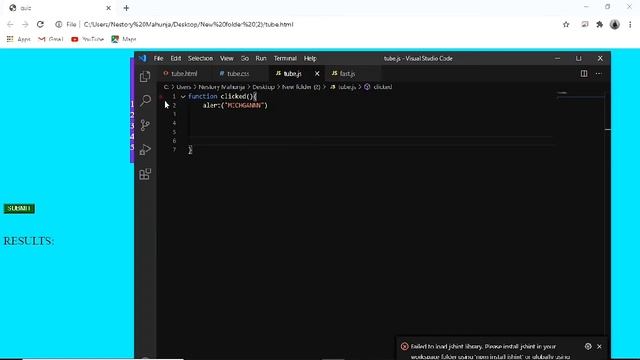Open the Chrome profile avatar

tap(615, 24)
